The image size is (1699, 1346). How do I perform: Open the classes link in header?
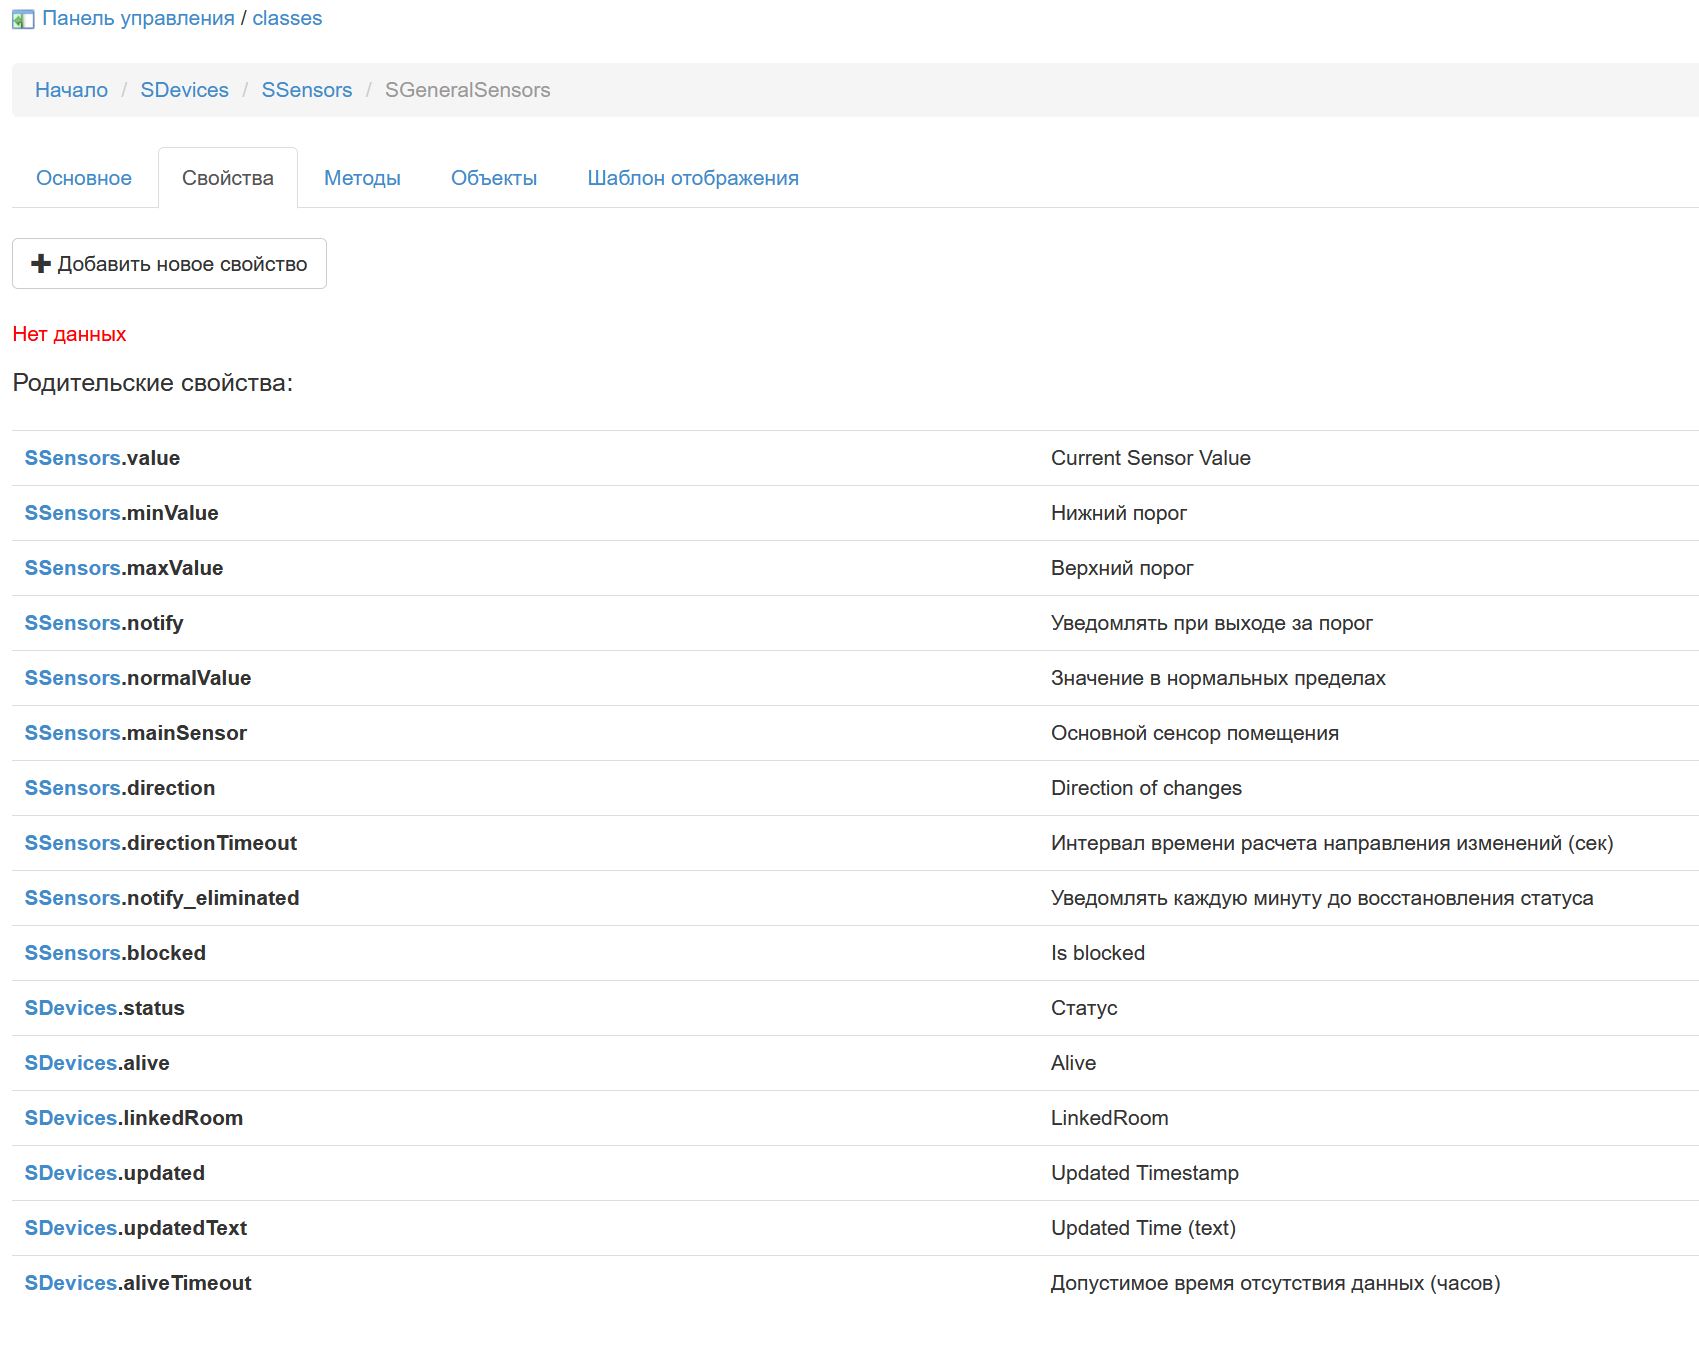click(x=287, y=18)
